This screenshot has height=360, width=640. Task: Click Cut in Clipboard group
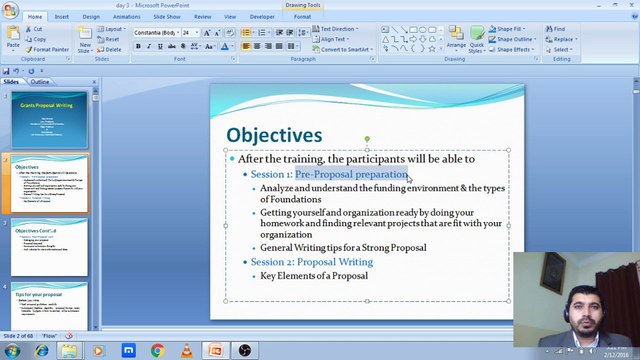33,29
